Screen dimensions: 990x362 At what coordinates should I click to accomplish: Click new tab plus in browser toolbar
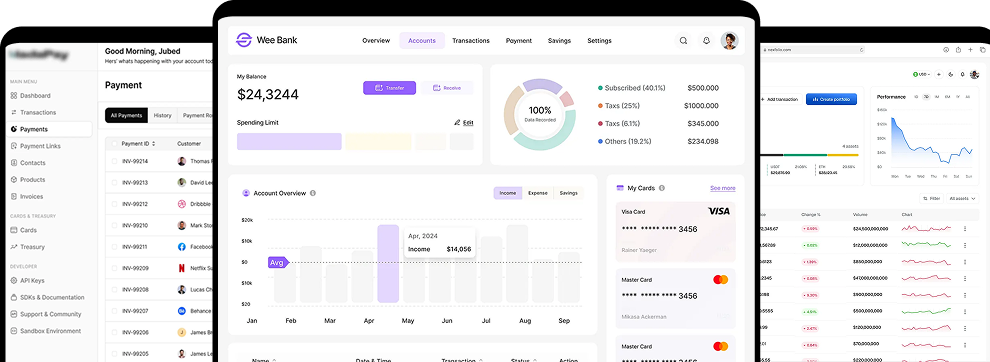[x=970, y=49]
